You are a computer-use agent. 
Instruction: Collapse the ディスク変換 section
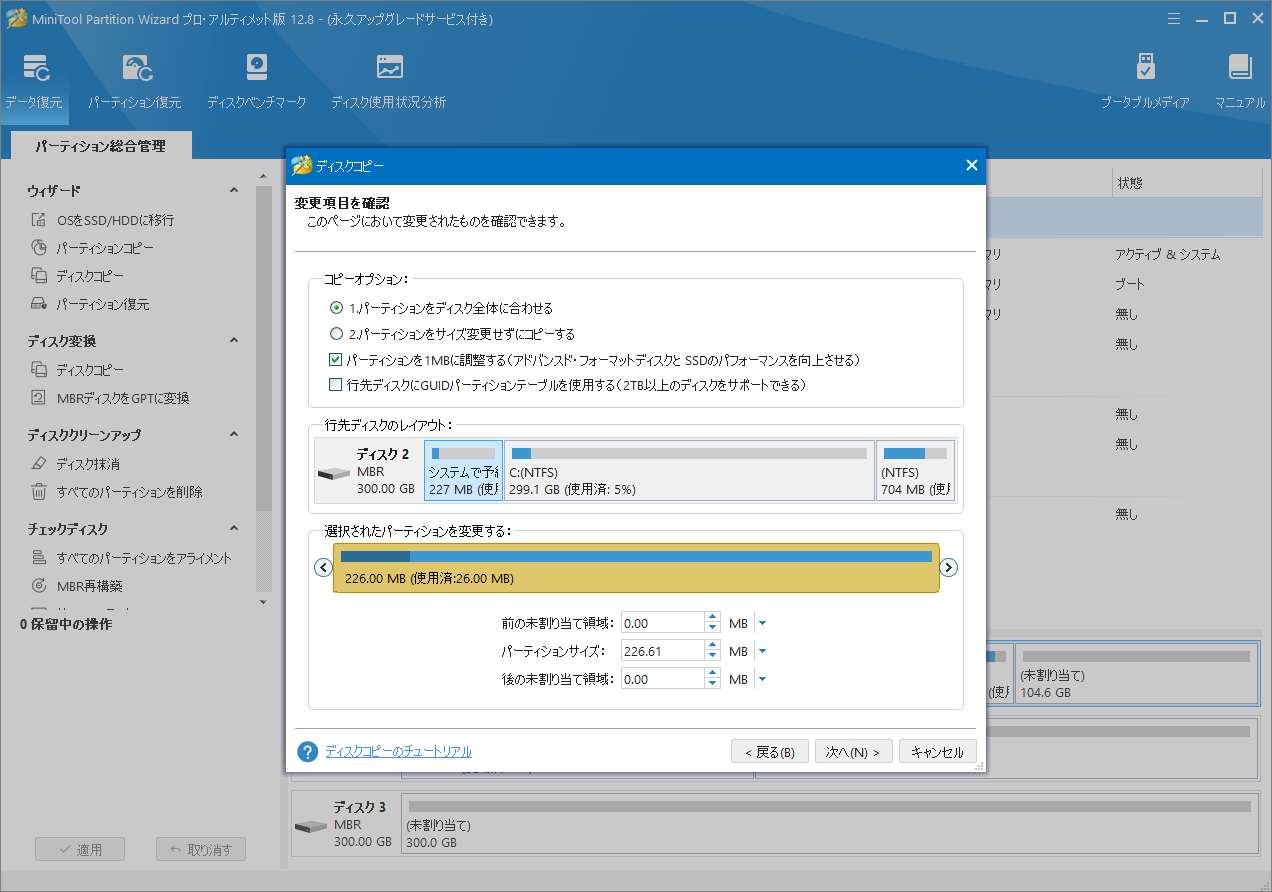234,340
